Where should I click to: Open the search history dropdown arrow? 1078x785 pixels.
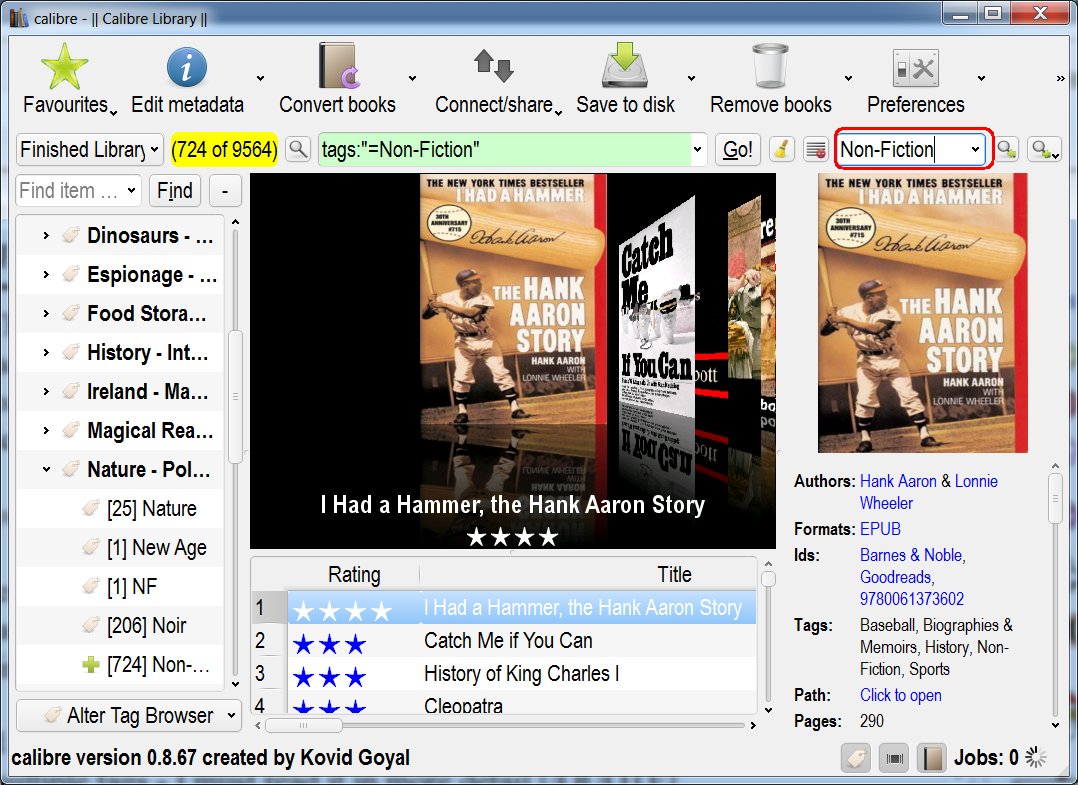coord(698,149)
